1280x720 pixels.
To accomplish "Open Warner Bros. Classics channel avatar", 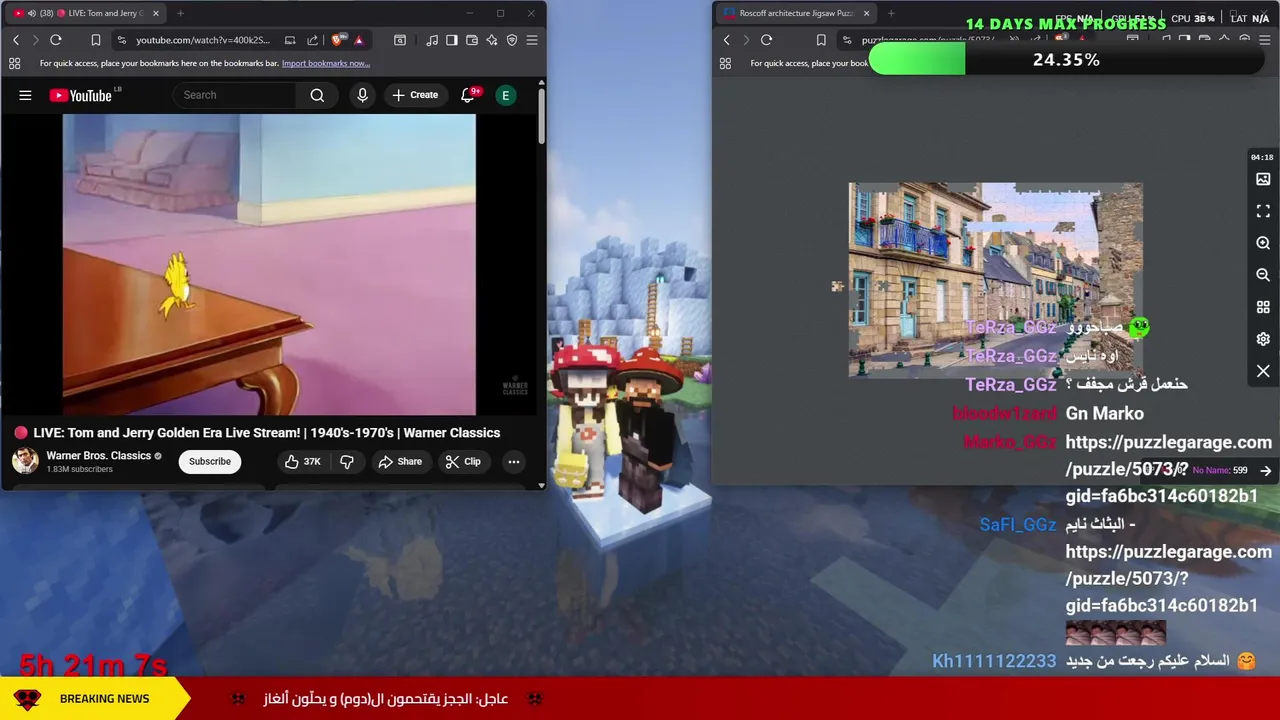I will pyautogui.click(x=25, y=461).
